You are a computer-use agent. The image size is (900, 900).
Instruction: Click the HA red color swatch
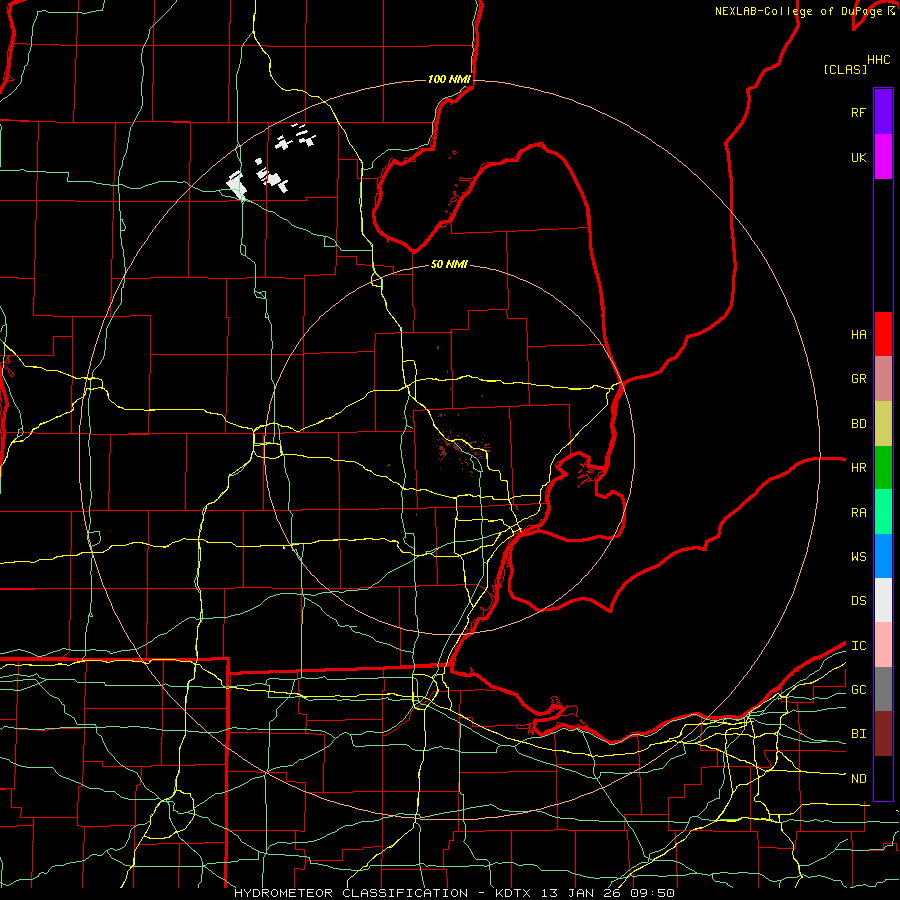click(x=883, y=334)
